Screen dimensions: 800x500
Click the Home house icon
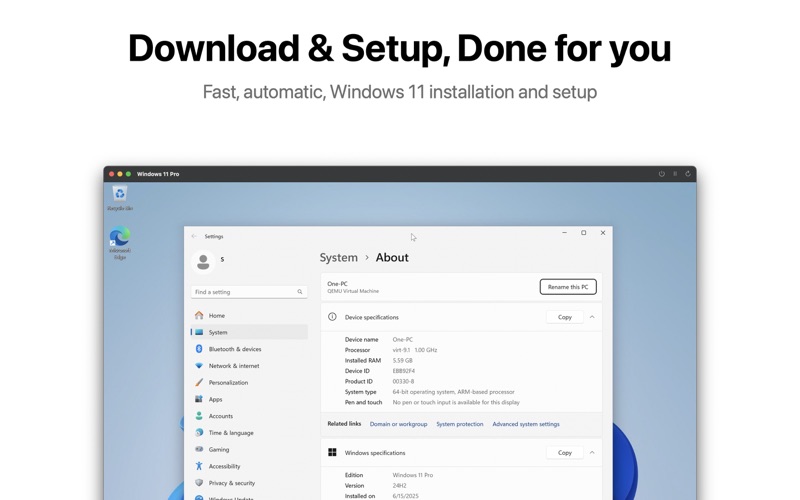199,315
